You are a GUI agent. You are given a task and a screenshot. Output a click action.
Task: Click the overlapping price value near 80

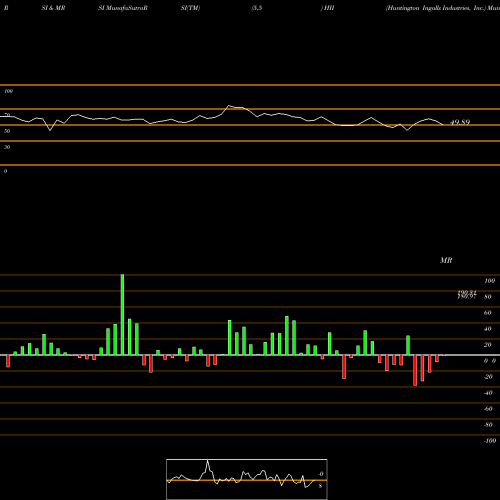pyautogui.click(x=467, y=294)
